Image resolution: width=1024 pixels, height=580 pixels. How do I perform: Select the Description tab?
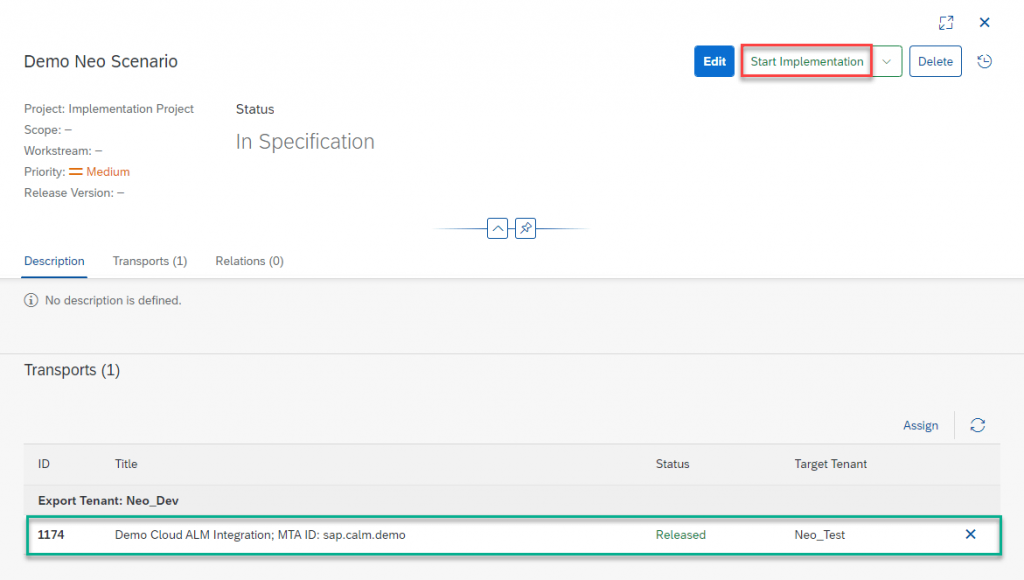54,261
